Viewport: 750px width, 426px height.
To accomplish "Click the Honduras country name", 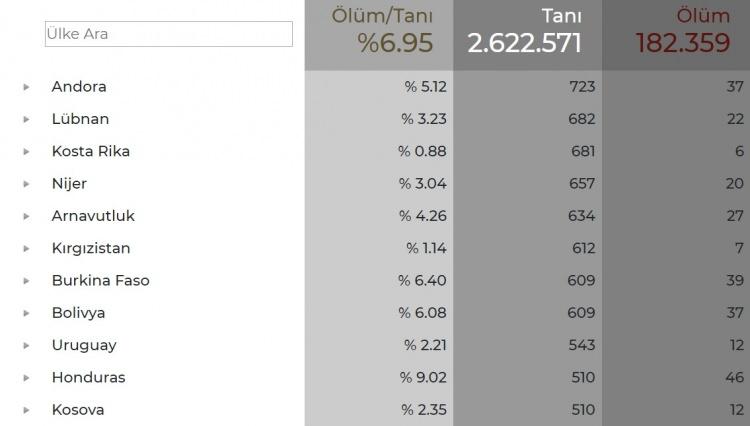I will point(88,378).
